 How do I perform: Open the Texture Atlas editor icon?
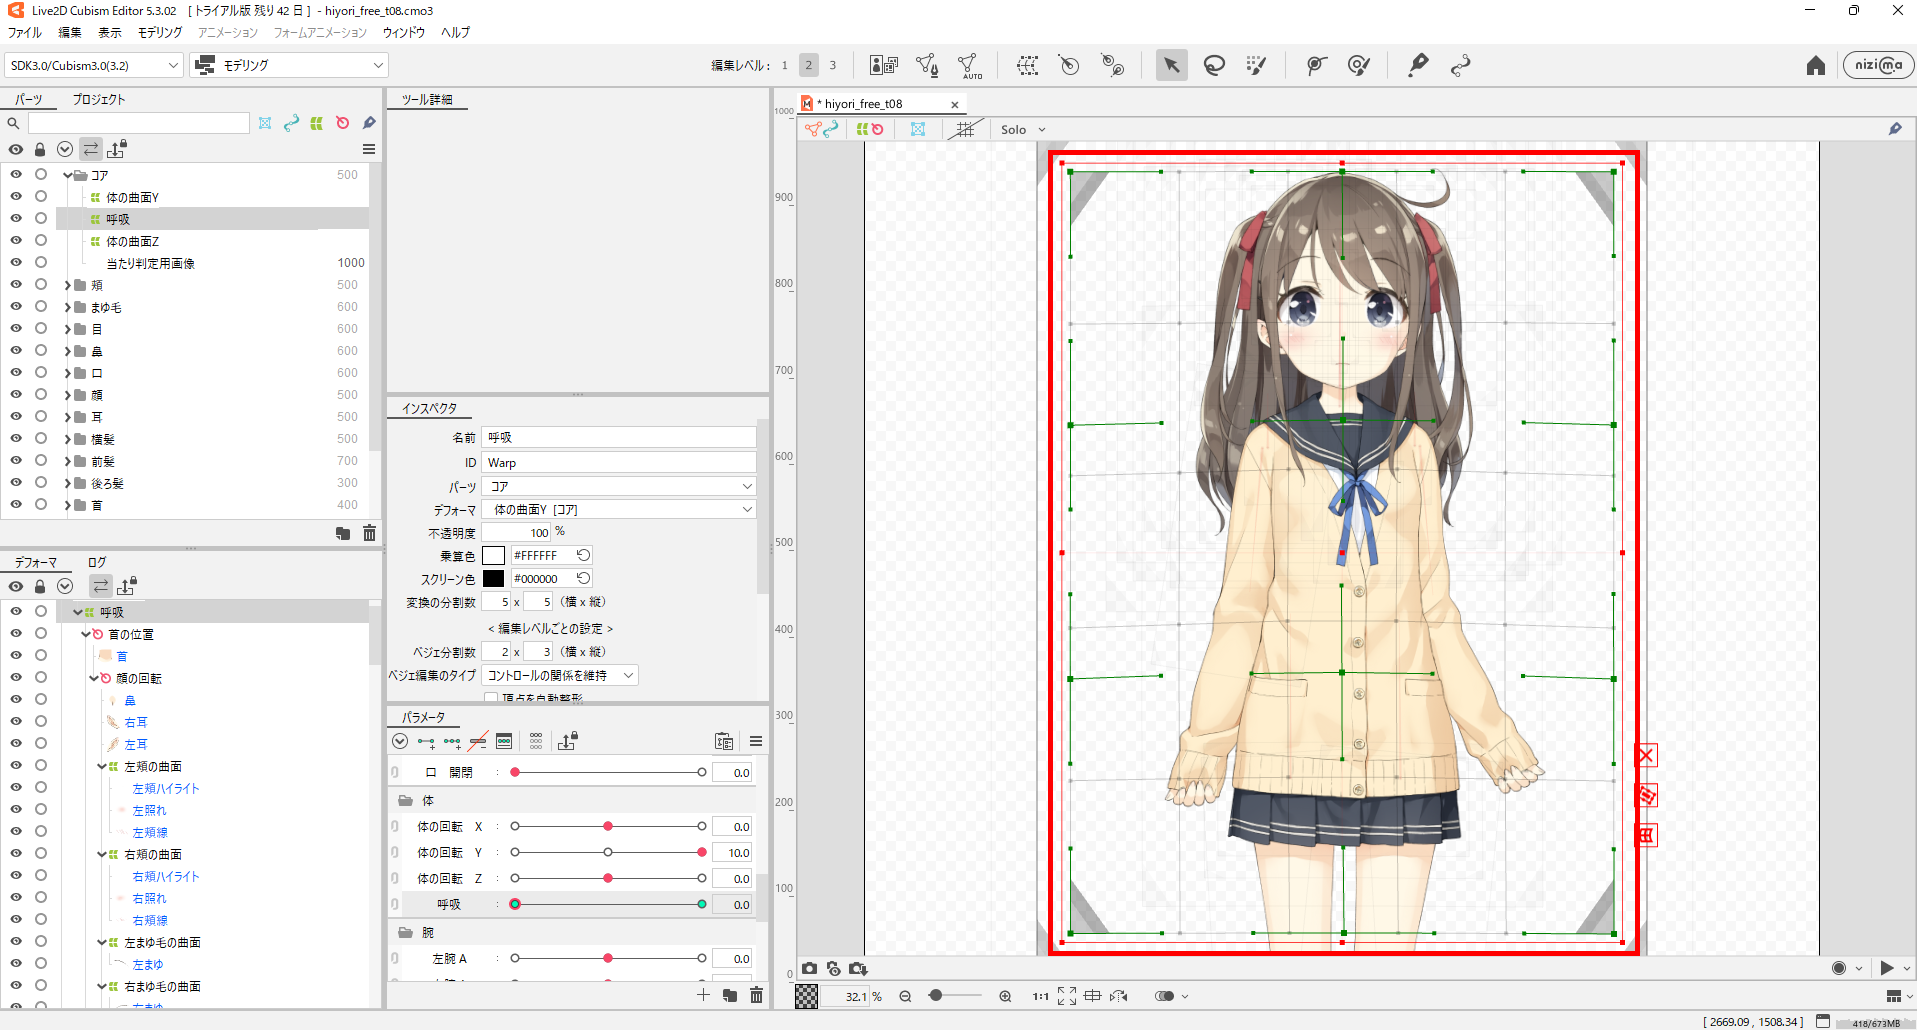[884, 66]
